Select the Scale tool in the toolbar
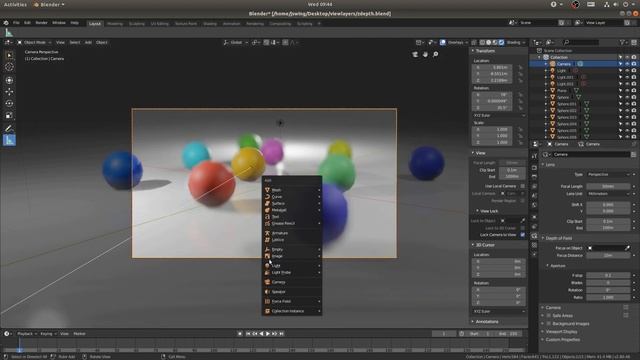This screenshot has height=360, width=640. [x=9, y=116]
